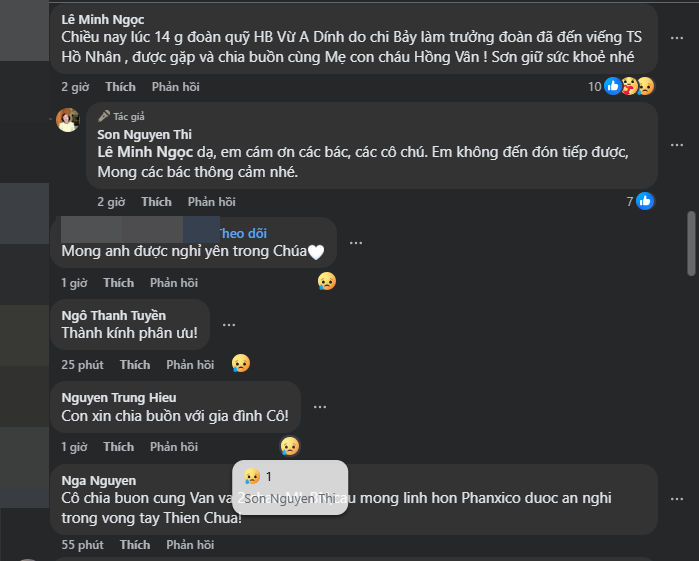Like Lê Minh Ngọc's comment via Thích
Image resolution: width=699 pixels, height=561 pixels.
coord(120,87)
